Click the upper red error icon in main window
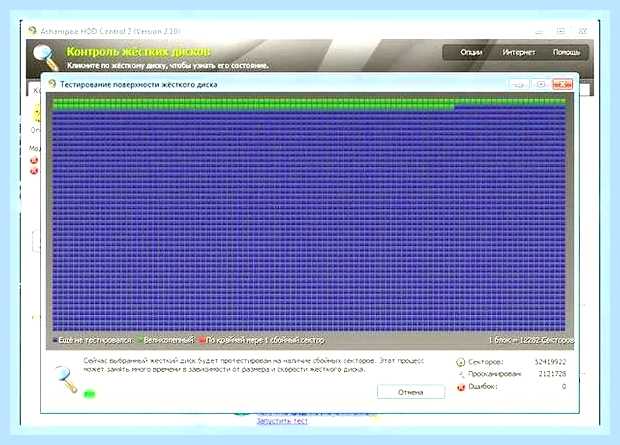Viewport: 620px width, 445px height. [34, 160]
